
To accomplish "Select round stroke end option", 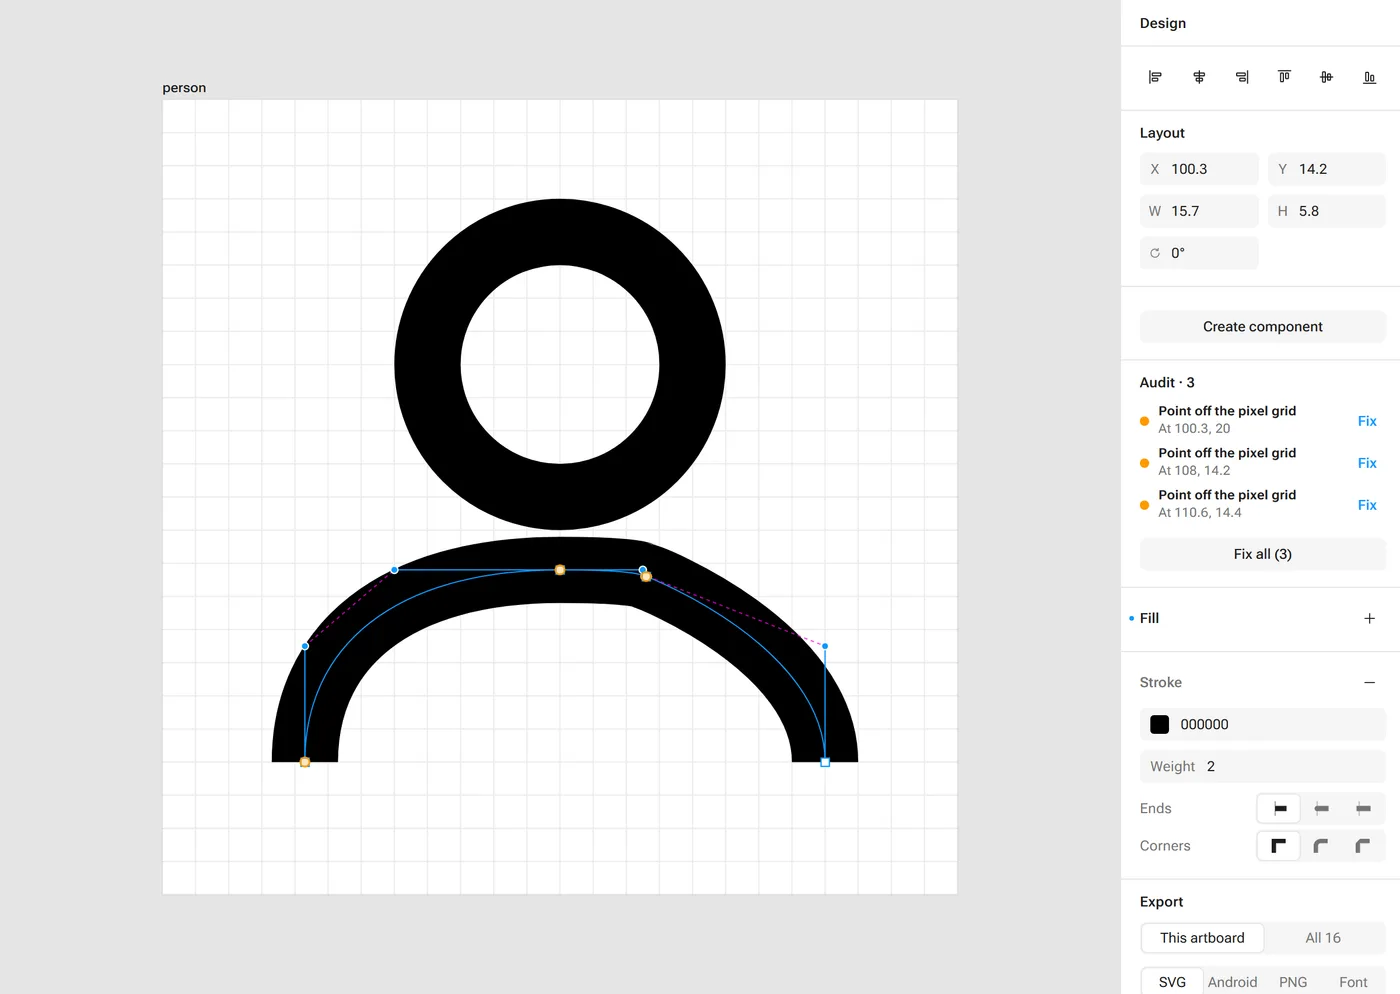I will coord(1321,808).
